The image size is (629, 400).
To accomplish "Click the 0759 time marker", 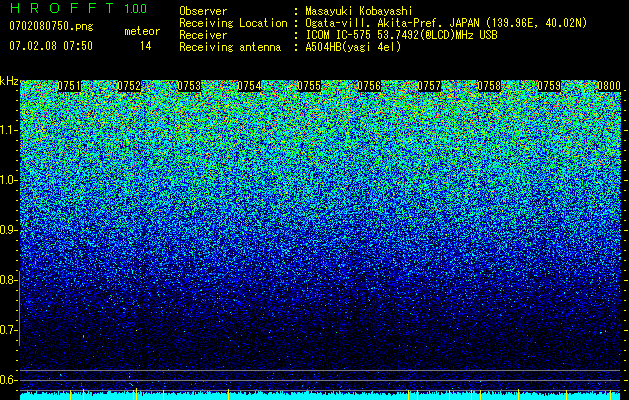I will click(x=549, y=86).
